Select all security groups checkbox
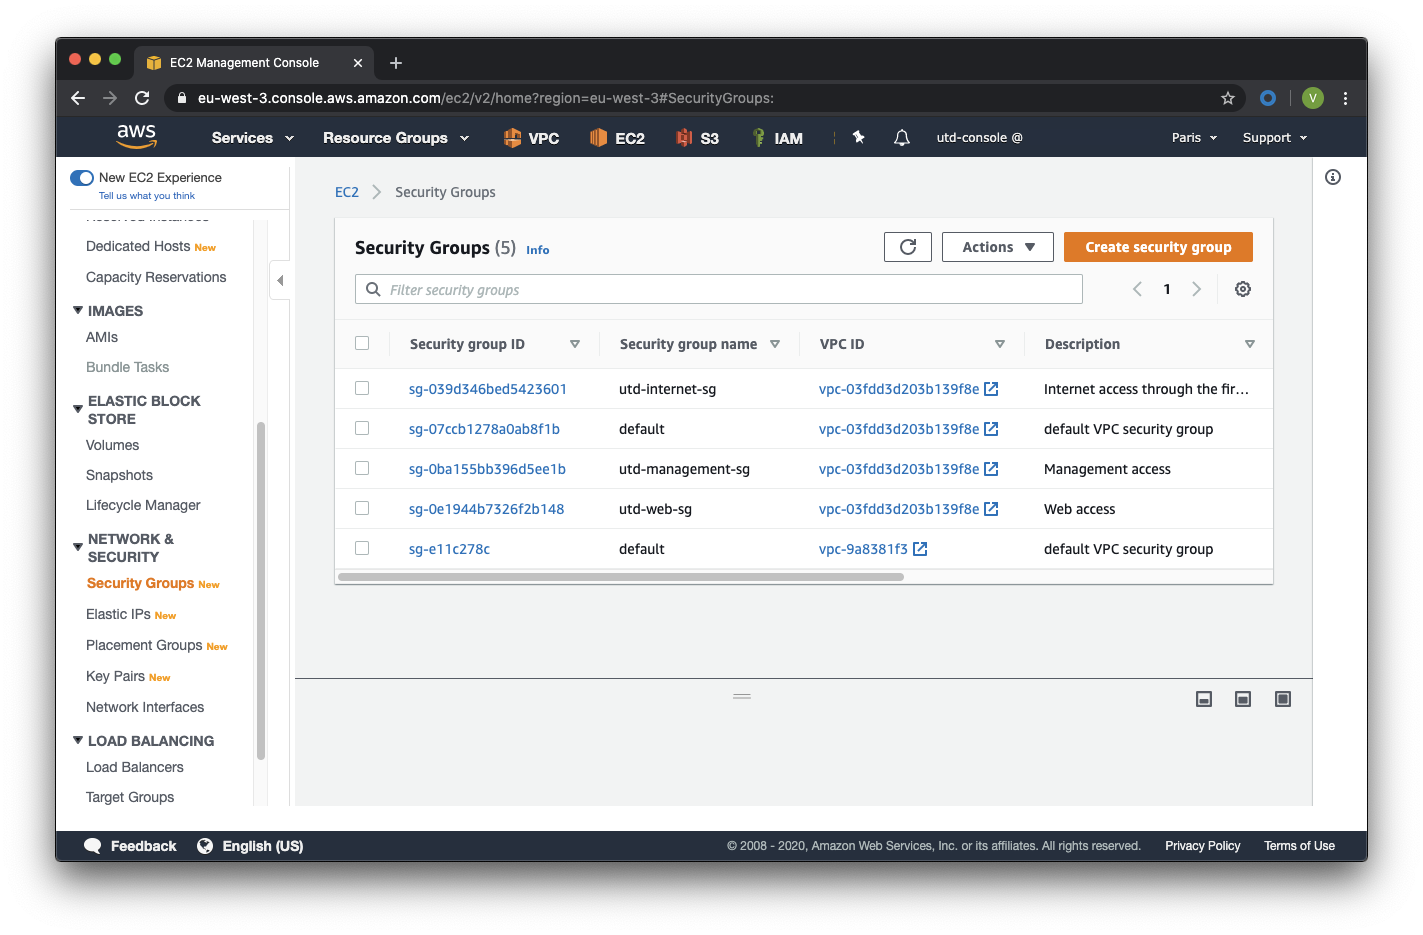This screenshot has width=1423, height=935. 362,343
